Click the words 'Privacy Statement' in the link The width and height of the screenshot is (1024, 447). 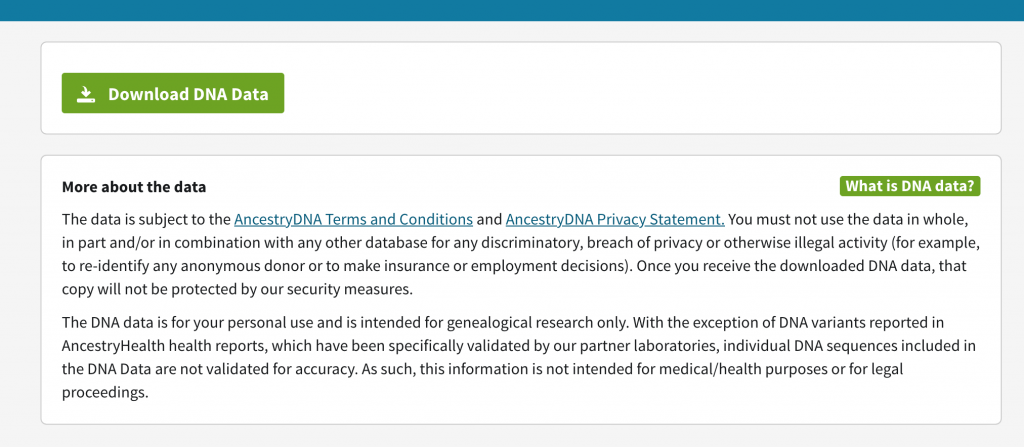(661, 219)
